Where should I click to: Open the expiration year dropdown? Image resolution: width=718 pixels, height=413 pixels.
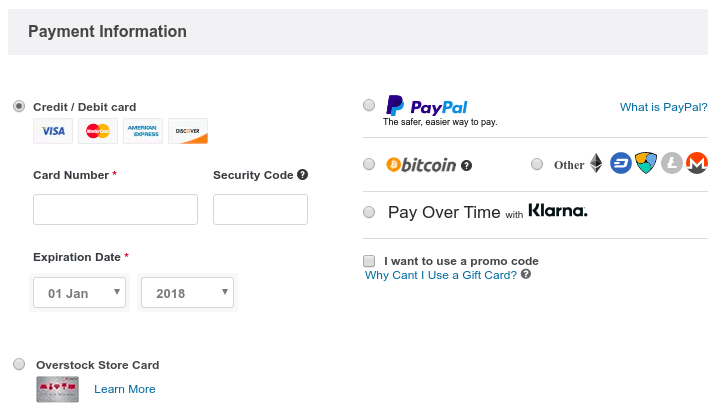click(x=188, y=293)
